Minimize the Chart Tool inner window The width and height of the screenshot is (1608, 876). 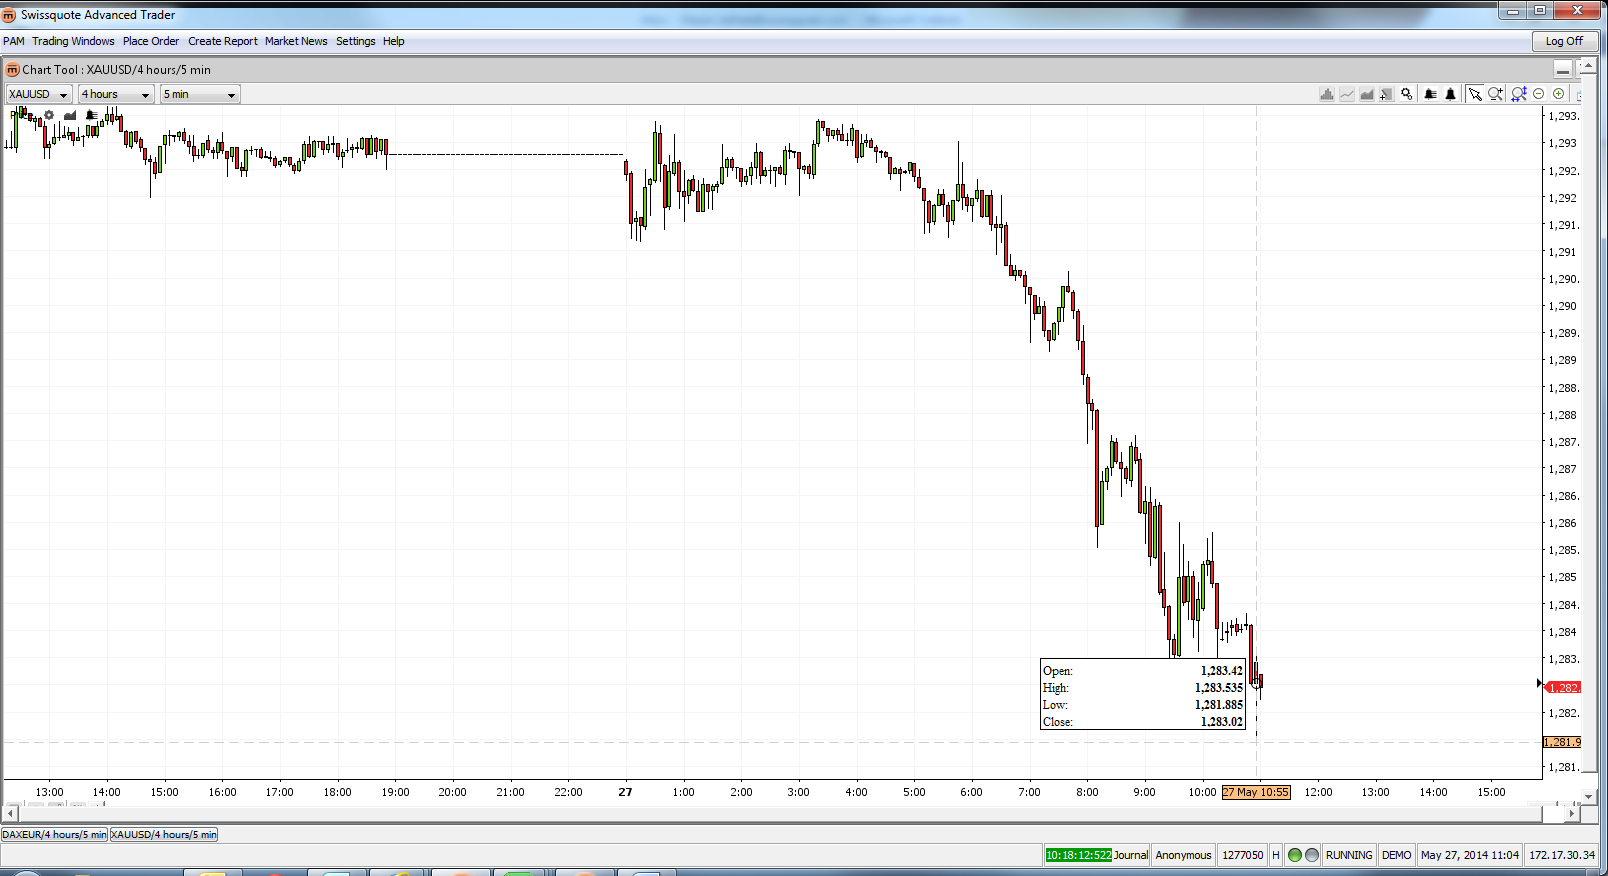point(1563,69)
